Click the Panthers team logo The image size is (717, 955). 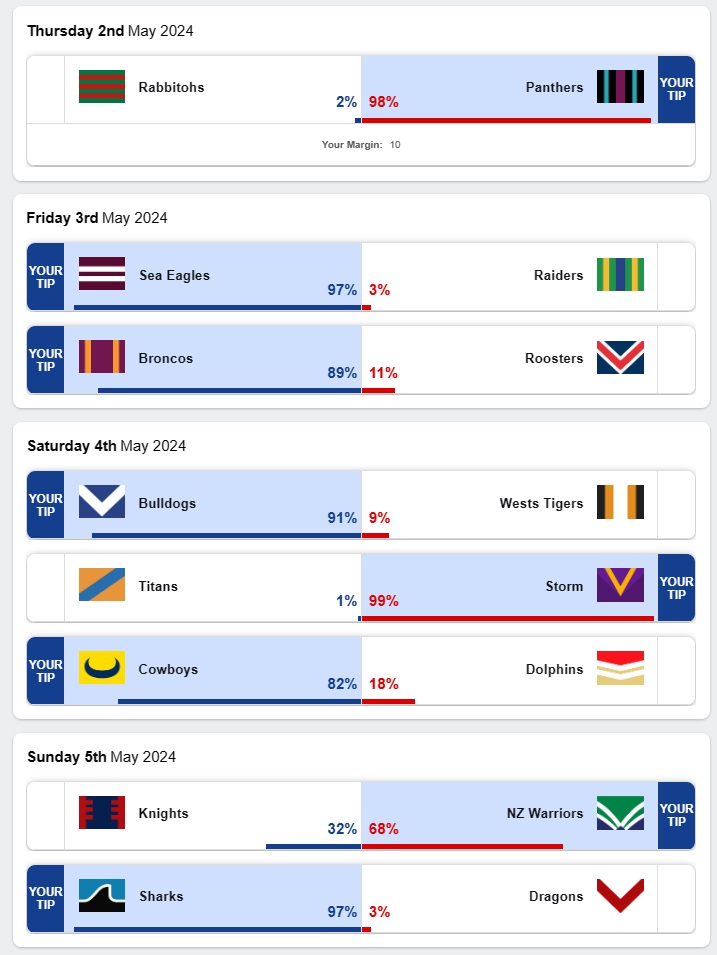pyautogui.click(x=620, y=87)
